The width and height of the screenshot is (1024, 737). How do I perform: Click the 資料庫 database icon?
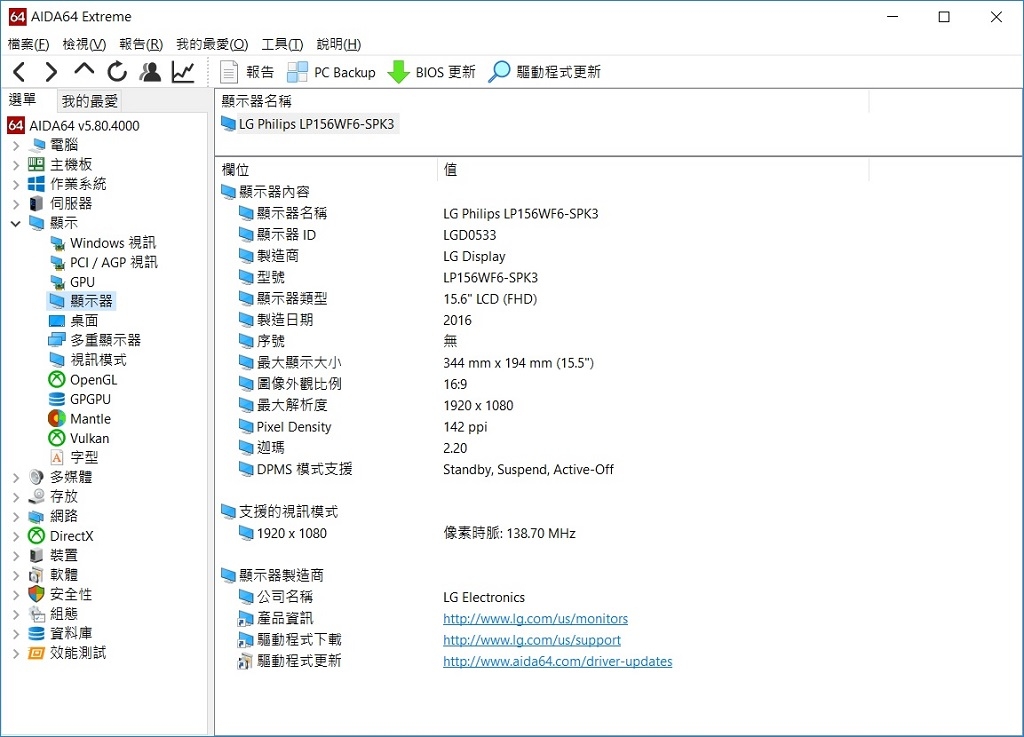pos(37,633)
